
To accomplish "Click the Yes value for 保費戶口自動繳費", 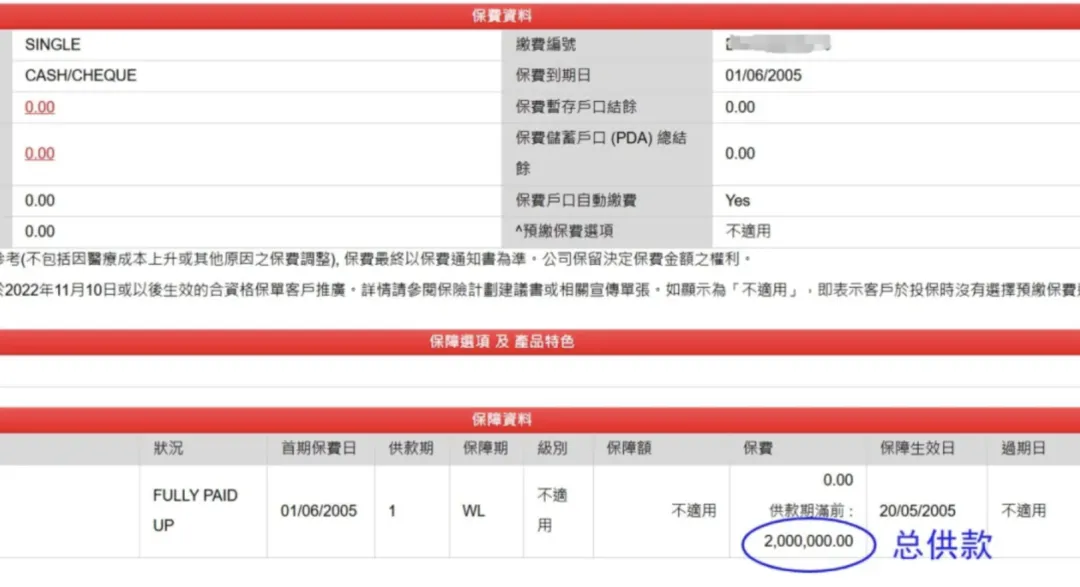I will [737, 200].
